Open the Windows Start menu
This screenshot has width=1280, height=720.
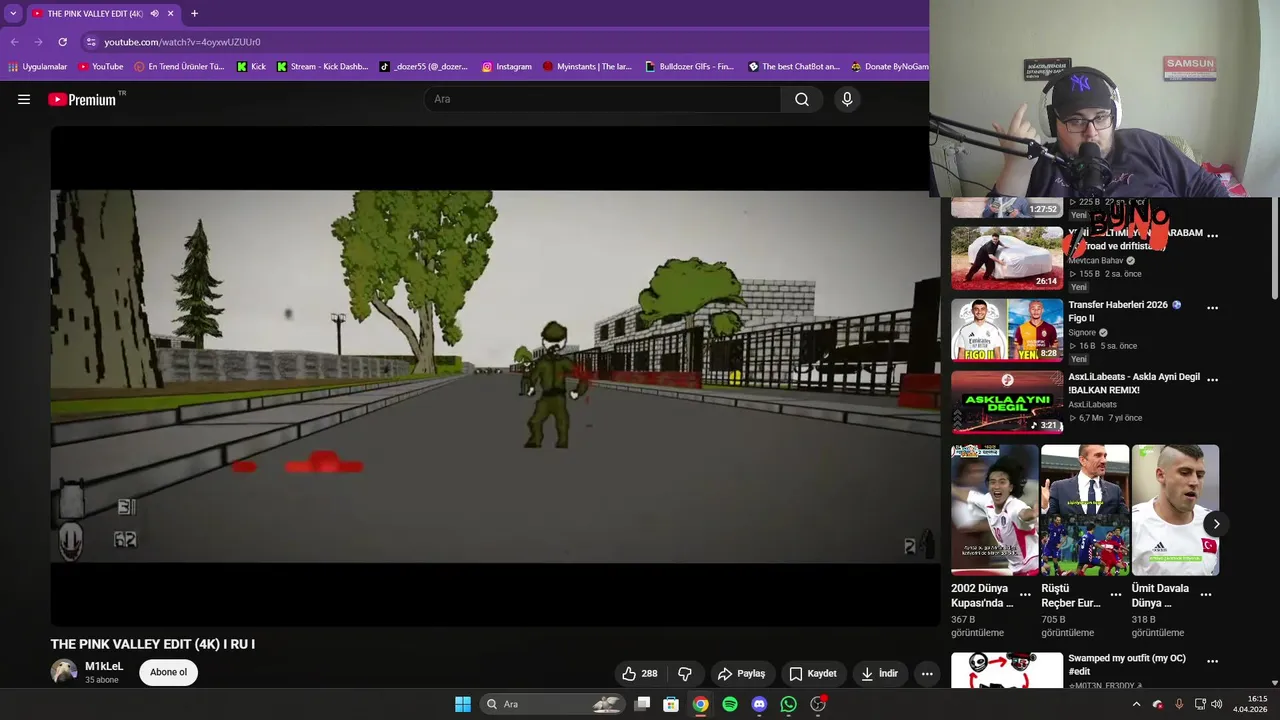462,704
